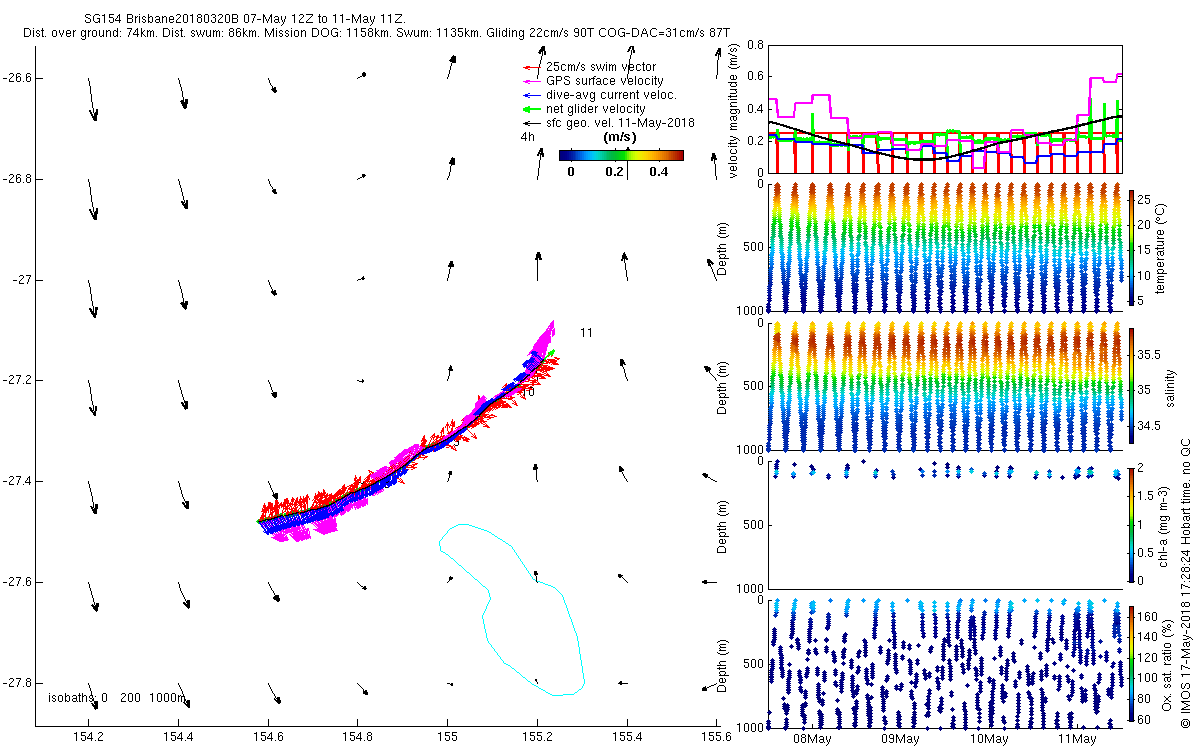1200x750 pixels.
Task: Click the oxygen saturation depth section plot
Action: 945,663
